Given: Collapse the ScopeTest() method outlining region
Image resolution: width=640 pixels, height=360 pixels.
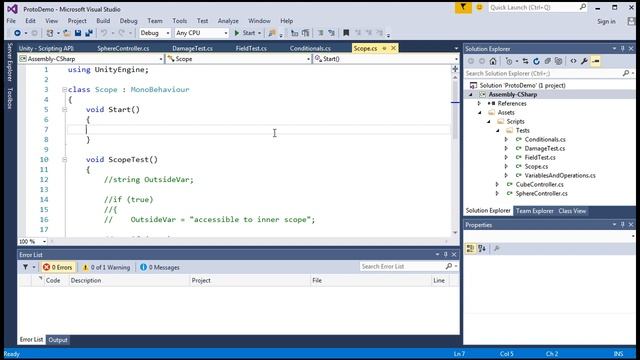Looking at the screenshot, I should (x=64, y=160).
